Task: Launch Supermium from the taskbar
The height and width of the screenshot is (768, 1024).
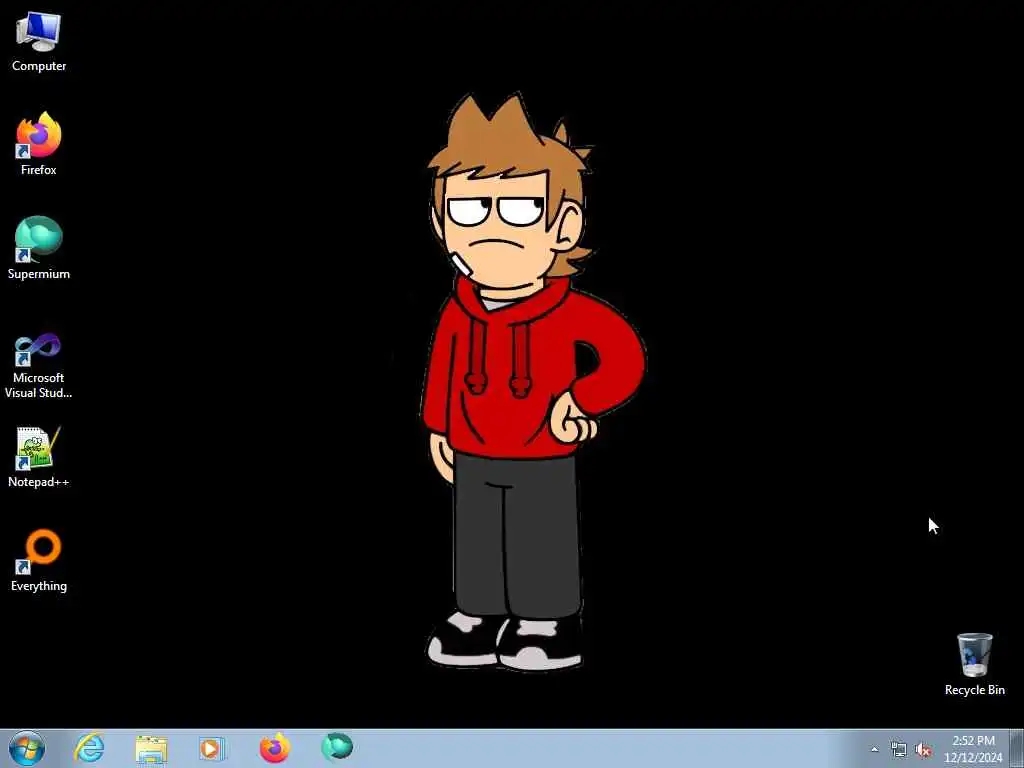Action: [x=337, y=748]
